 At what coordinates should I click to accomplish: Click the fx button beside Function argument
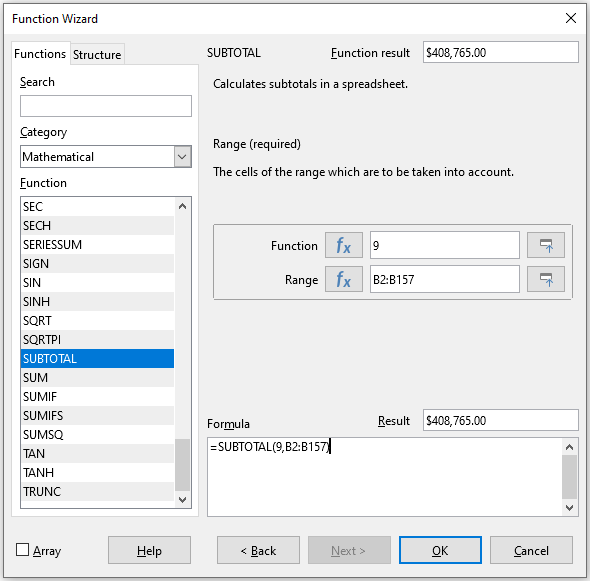344,245
